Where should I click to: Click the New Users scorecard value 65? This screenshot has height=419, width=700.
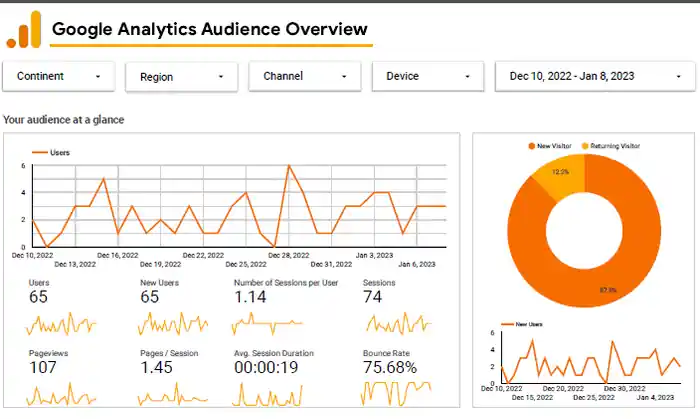[150, 297]
